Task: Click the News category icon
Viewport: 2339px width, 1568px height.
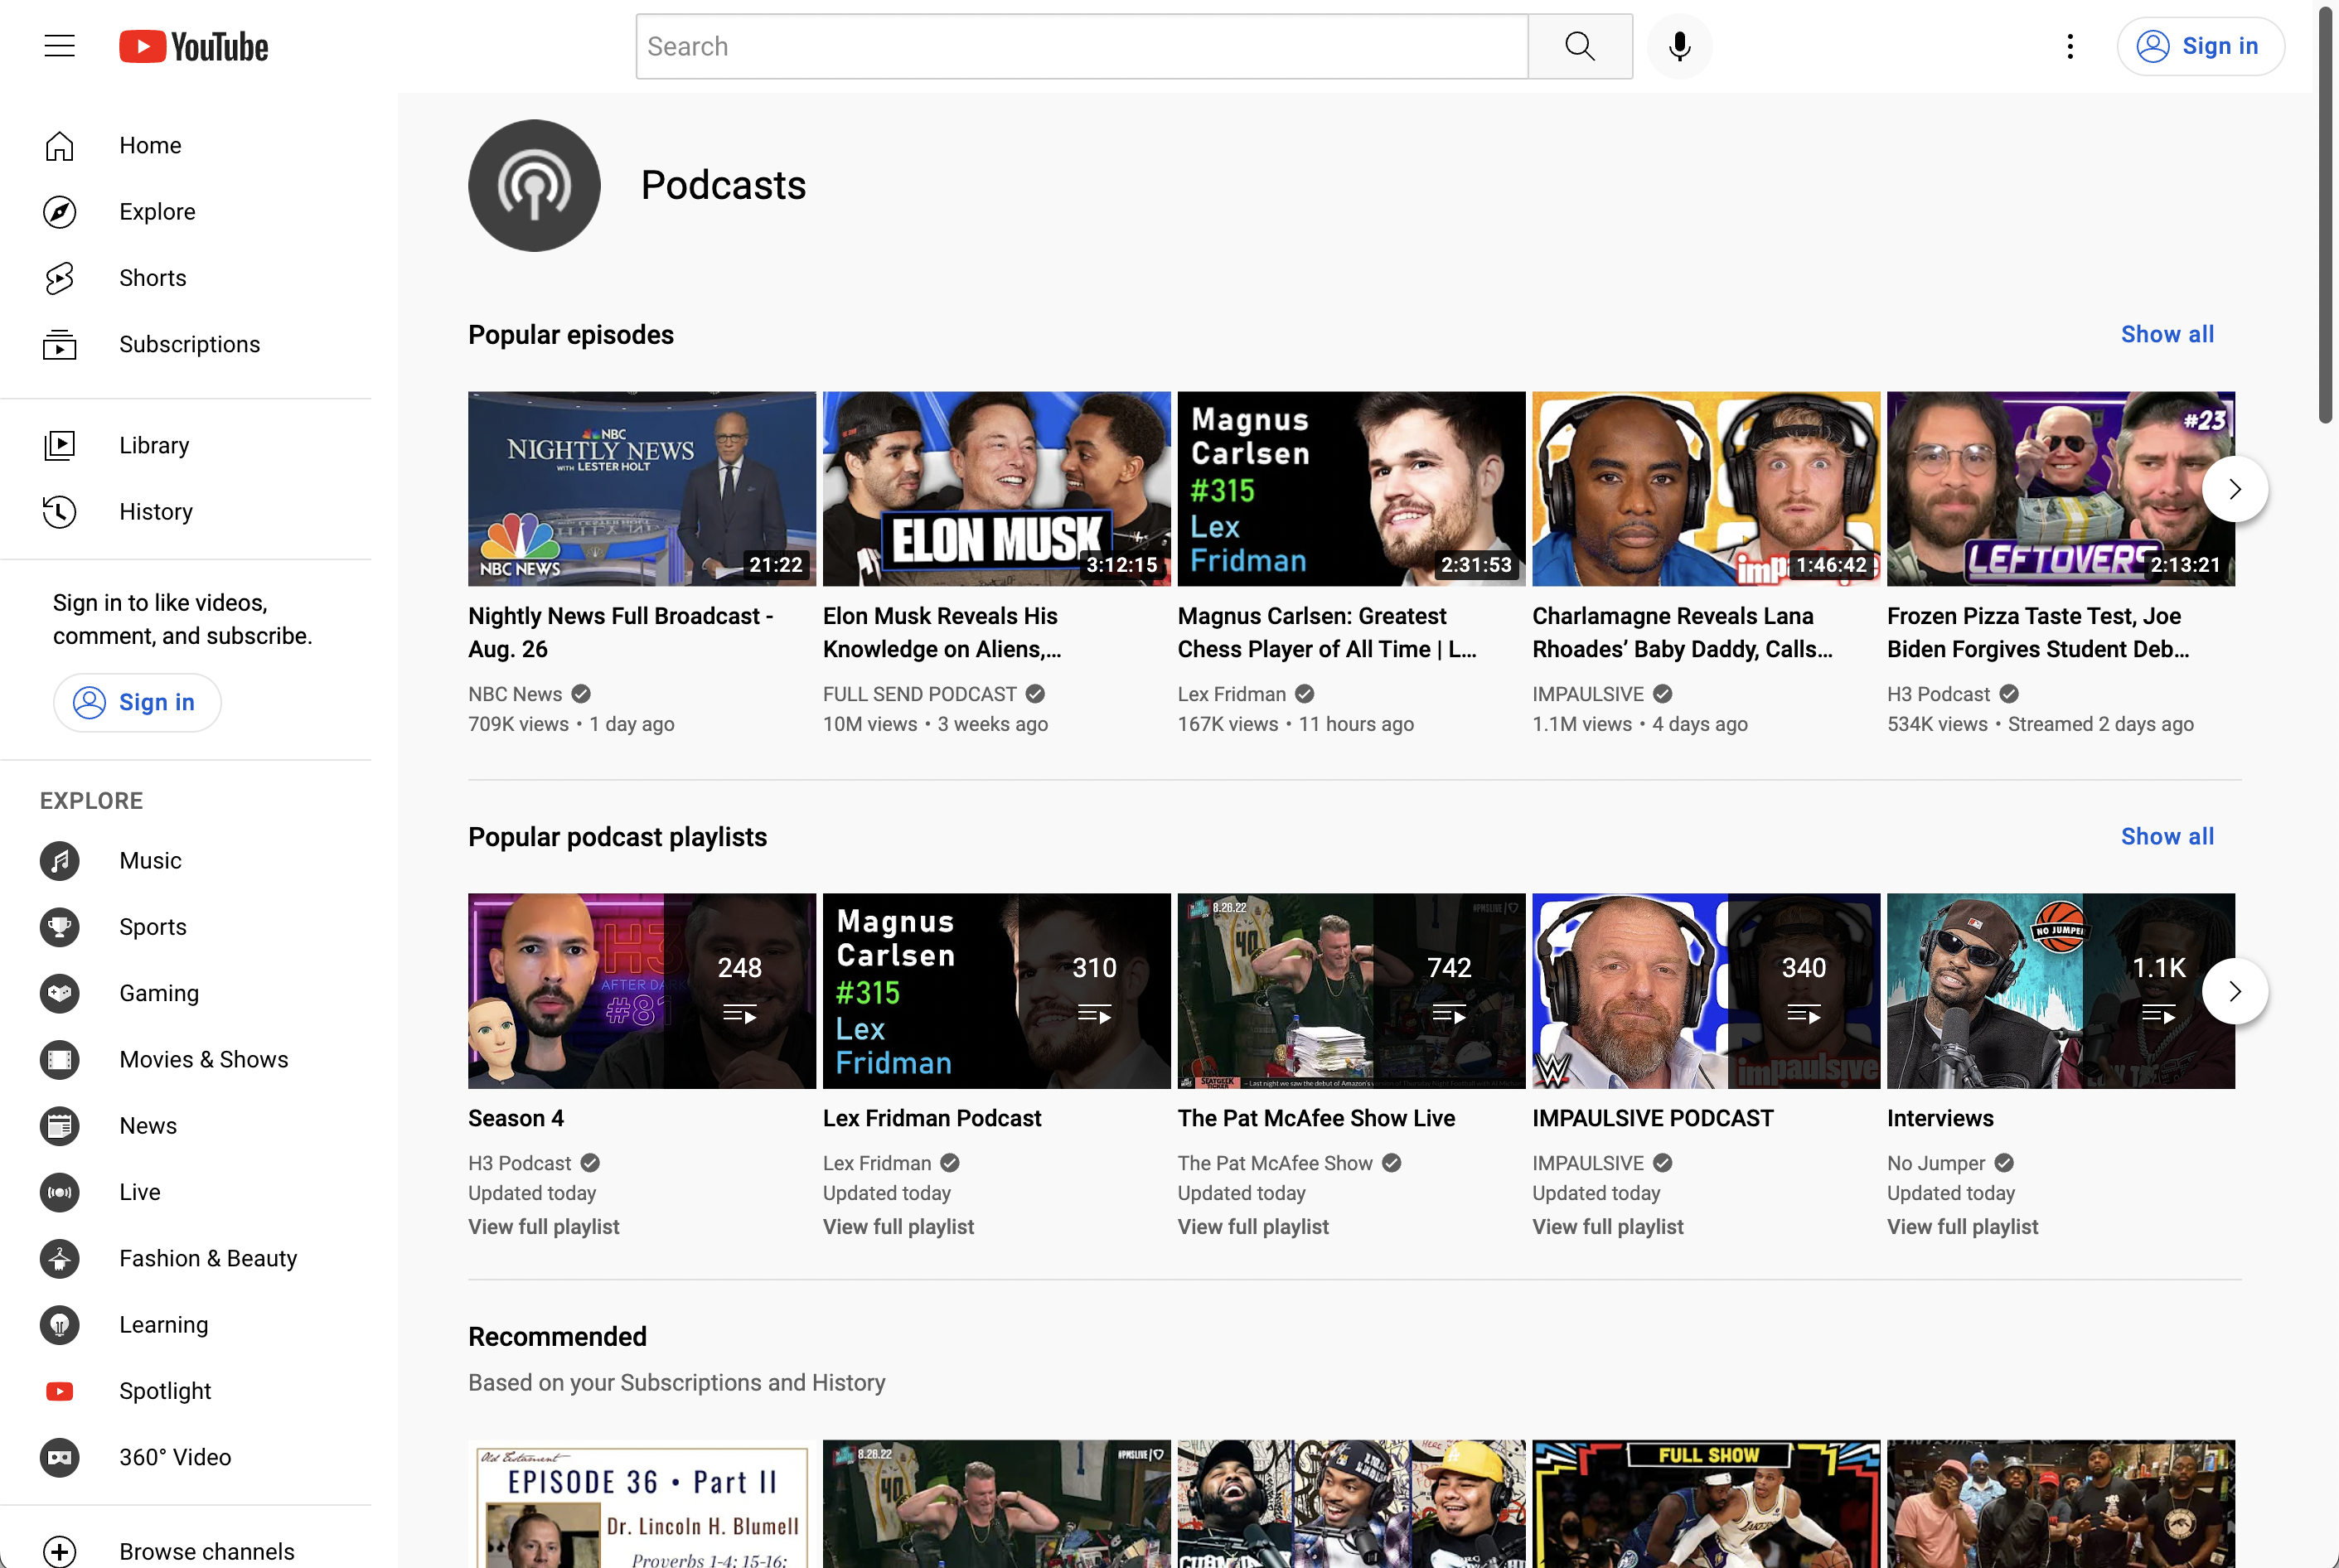Action: point(60,1125)
